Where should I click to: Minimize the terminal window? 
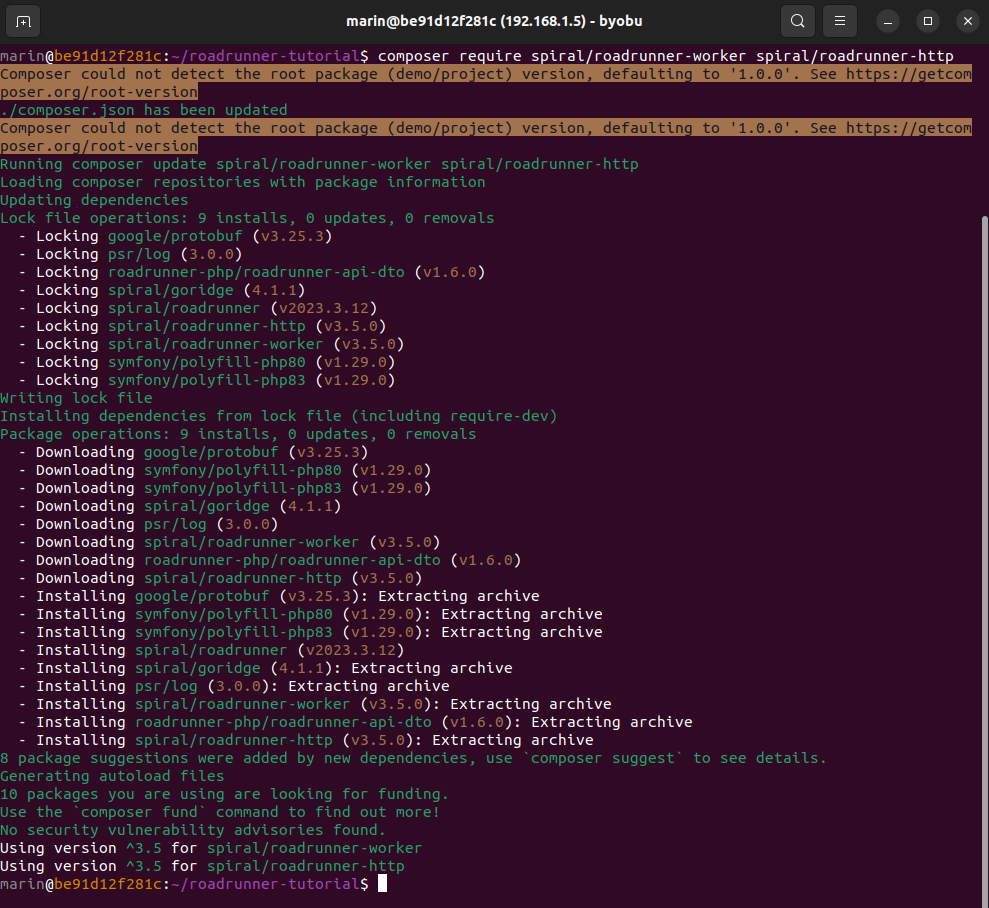coord(887,21)
